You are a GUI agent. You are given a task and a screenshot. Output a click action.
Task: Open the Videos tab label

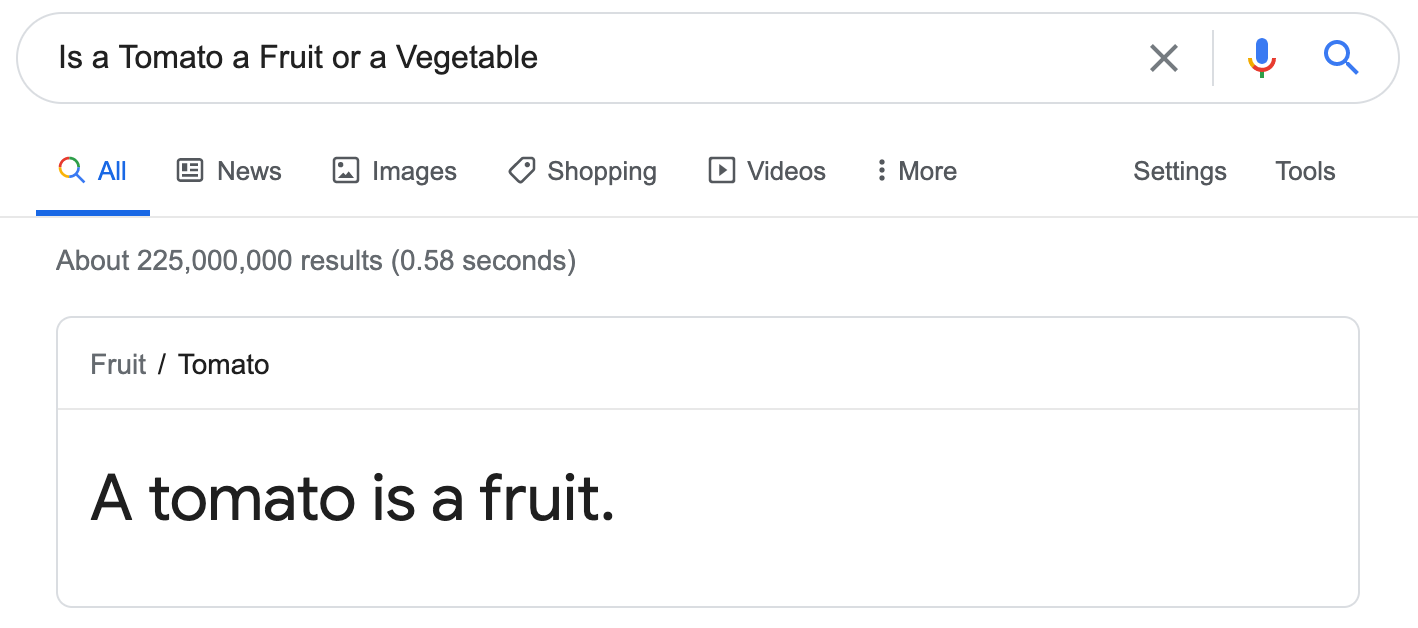(786, 171)
